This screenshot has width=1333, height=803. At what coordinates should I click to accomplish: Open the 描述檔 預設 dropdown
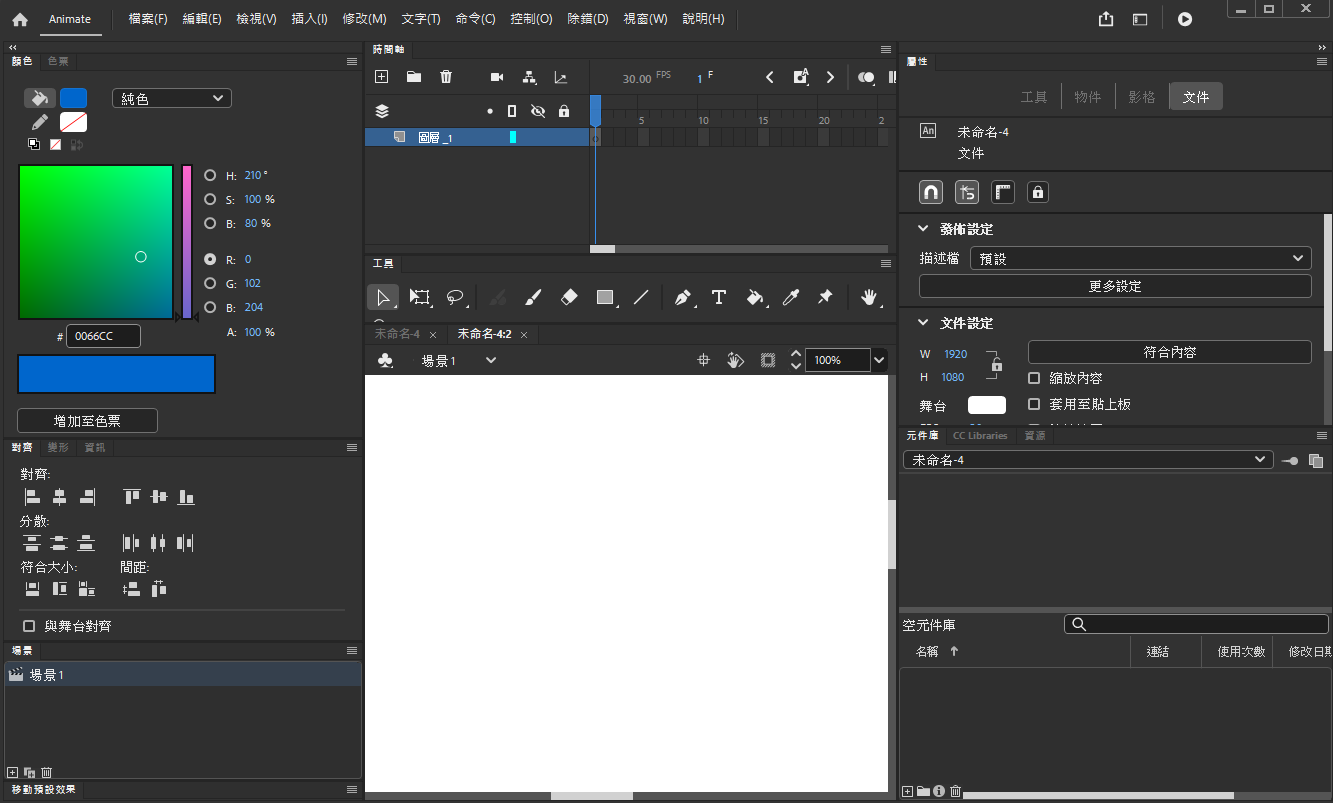pos(1140,258)
